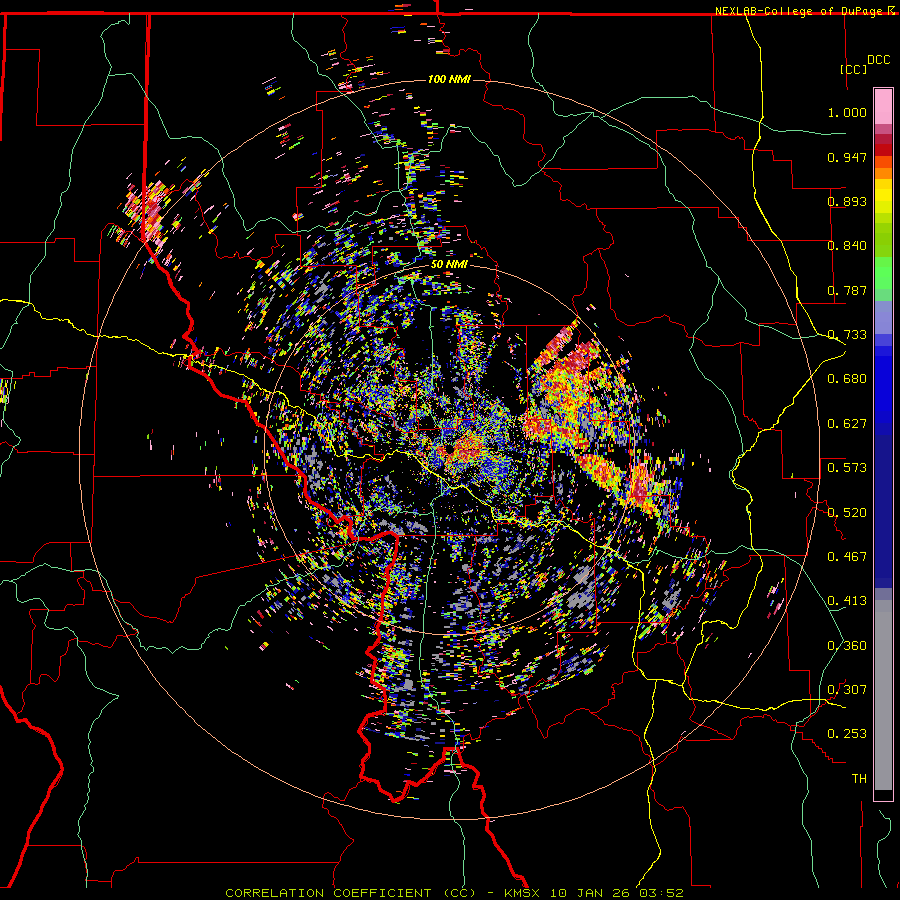Click the 0.573 legend value

[x=847, y=468]
